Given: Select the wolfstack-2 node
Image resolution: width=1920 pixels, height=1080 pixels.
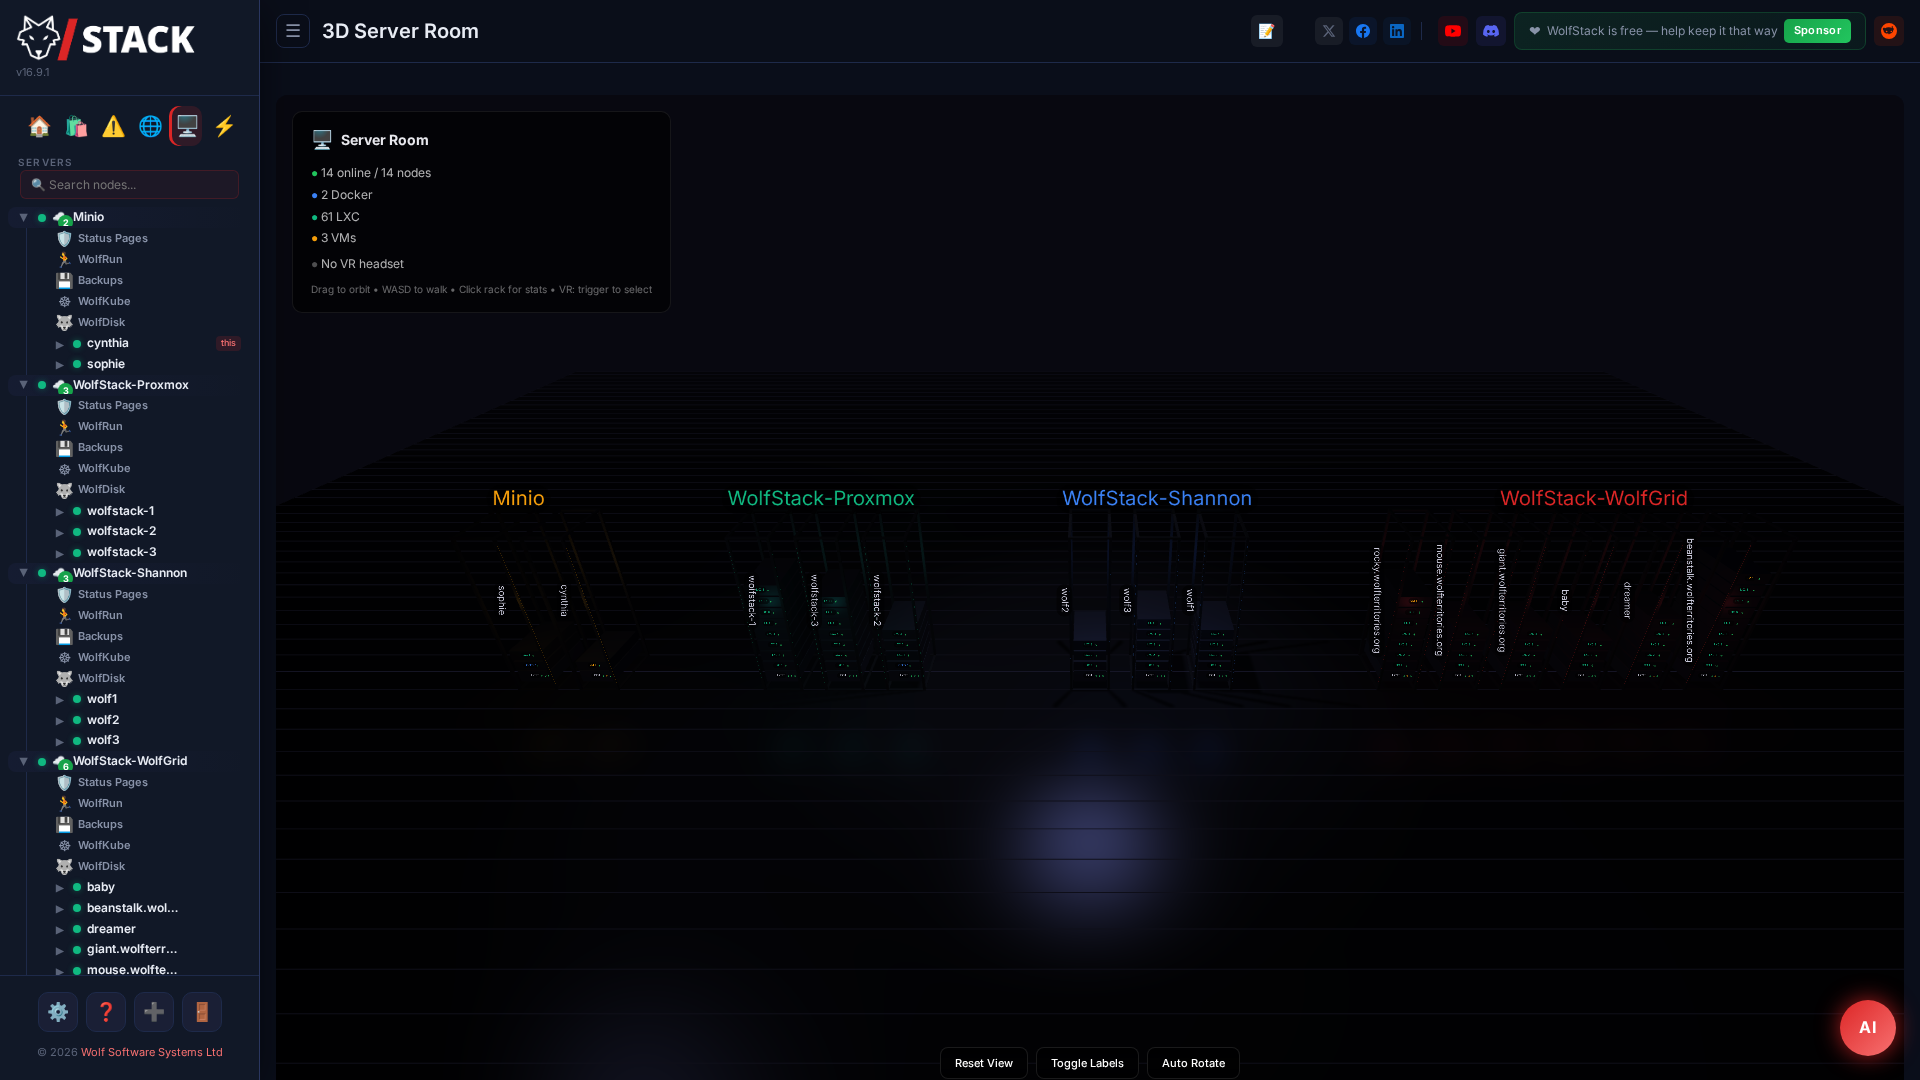Looking at the screenshot, I should [x=121, y=531].
